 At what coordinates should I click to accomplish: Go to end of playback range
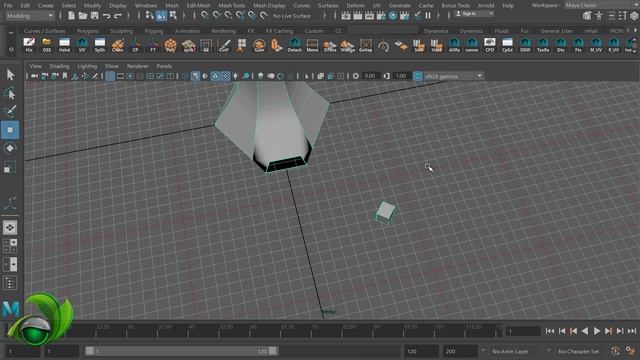[x=632, y=331]
